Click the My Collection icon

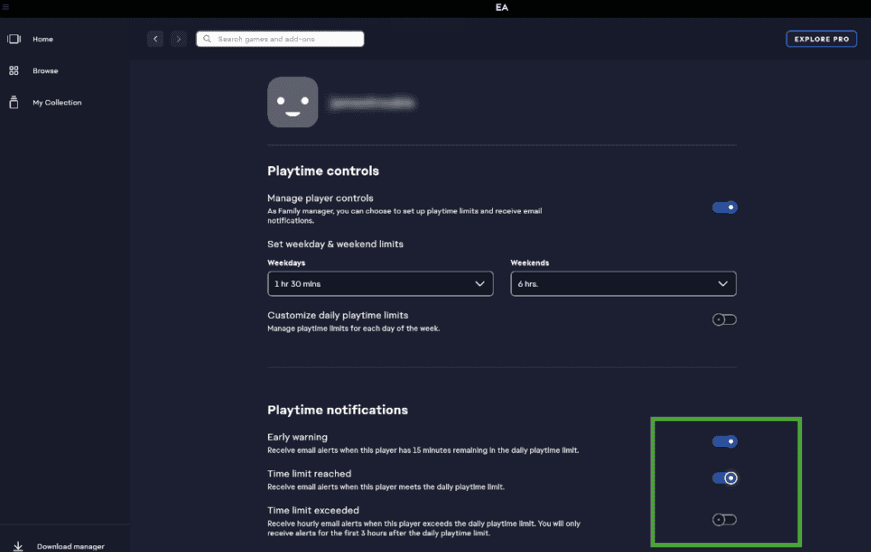14,102
